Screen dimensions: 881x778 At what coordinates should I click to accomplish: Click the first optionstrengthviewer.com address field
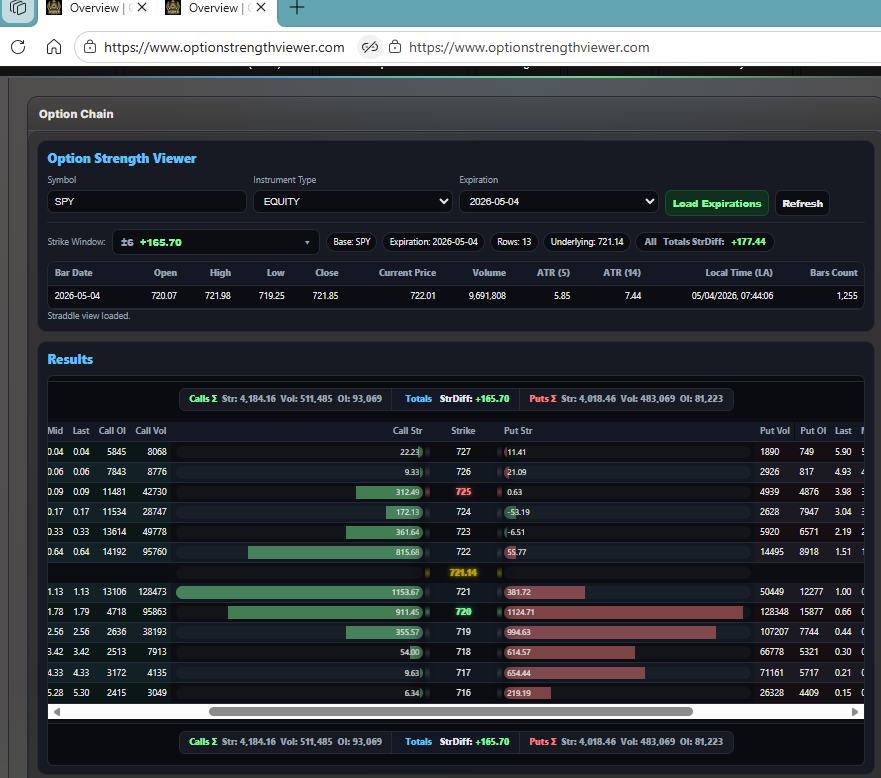(224, 47)
